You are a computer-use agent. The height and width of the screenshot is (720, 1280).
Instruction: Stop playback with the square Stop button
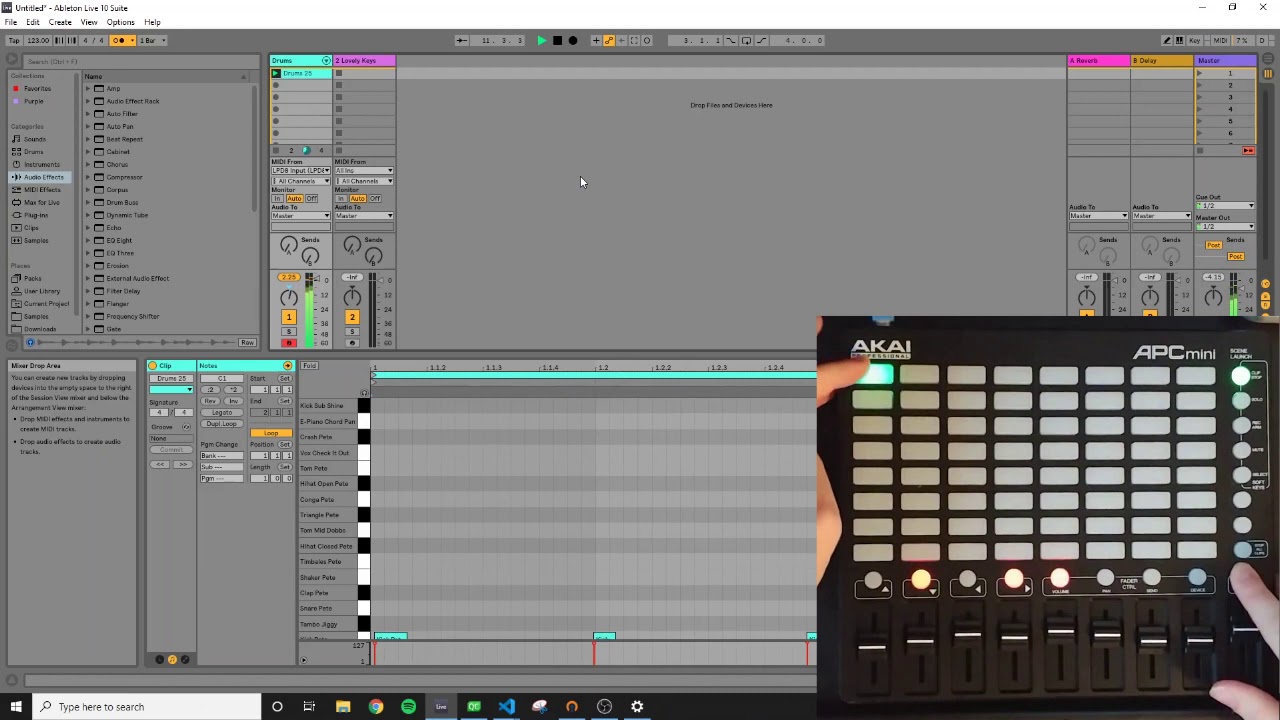point(557,40)
